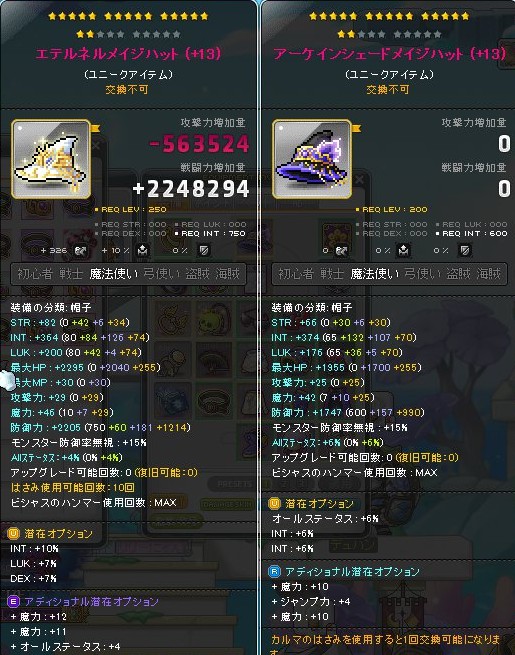Image resolution: width=515 pixels, height=655 pixels.
Task: Select 魔法使い in the left job bar
Action: [x=113, y=274]
